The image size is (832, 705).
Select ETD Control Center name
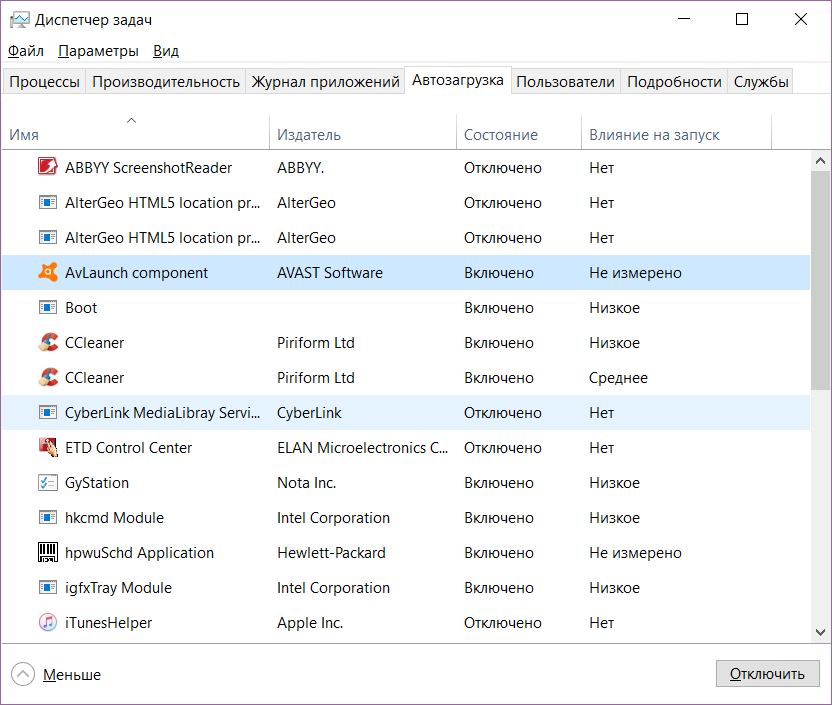[x=128, y=448]
